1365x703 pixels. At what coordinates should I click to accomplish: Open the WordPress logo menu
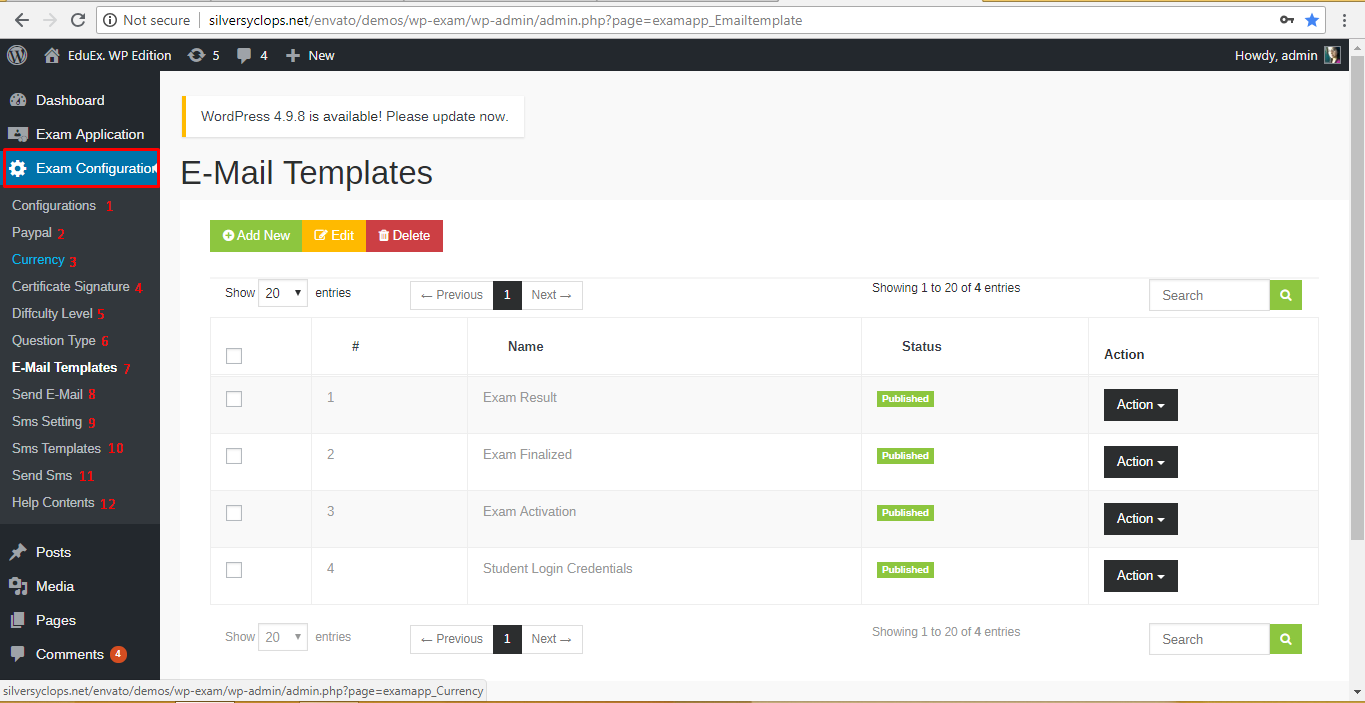17,55
